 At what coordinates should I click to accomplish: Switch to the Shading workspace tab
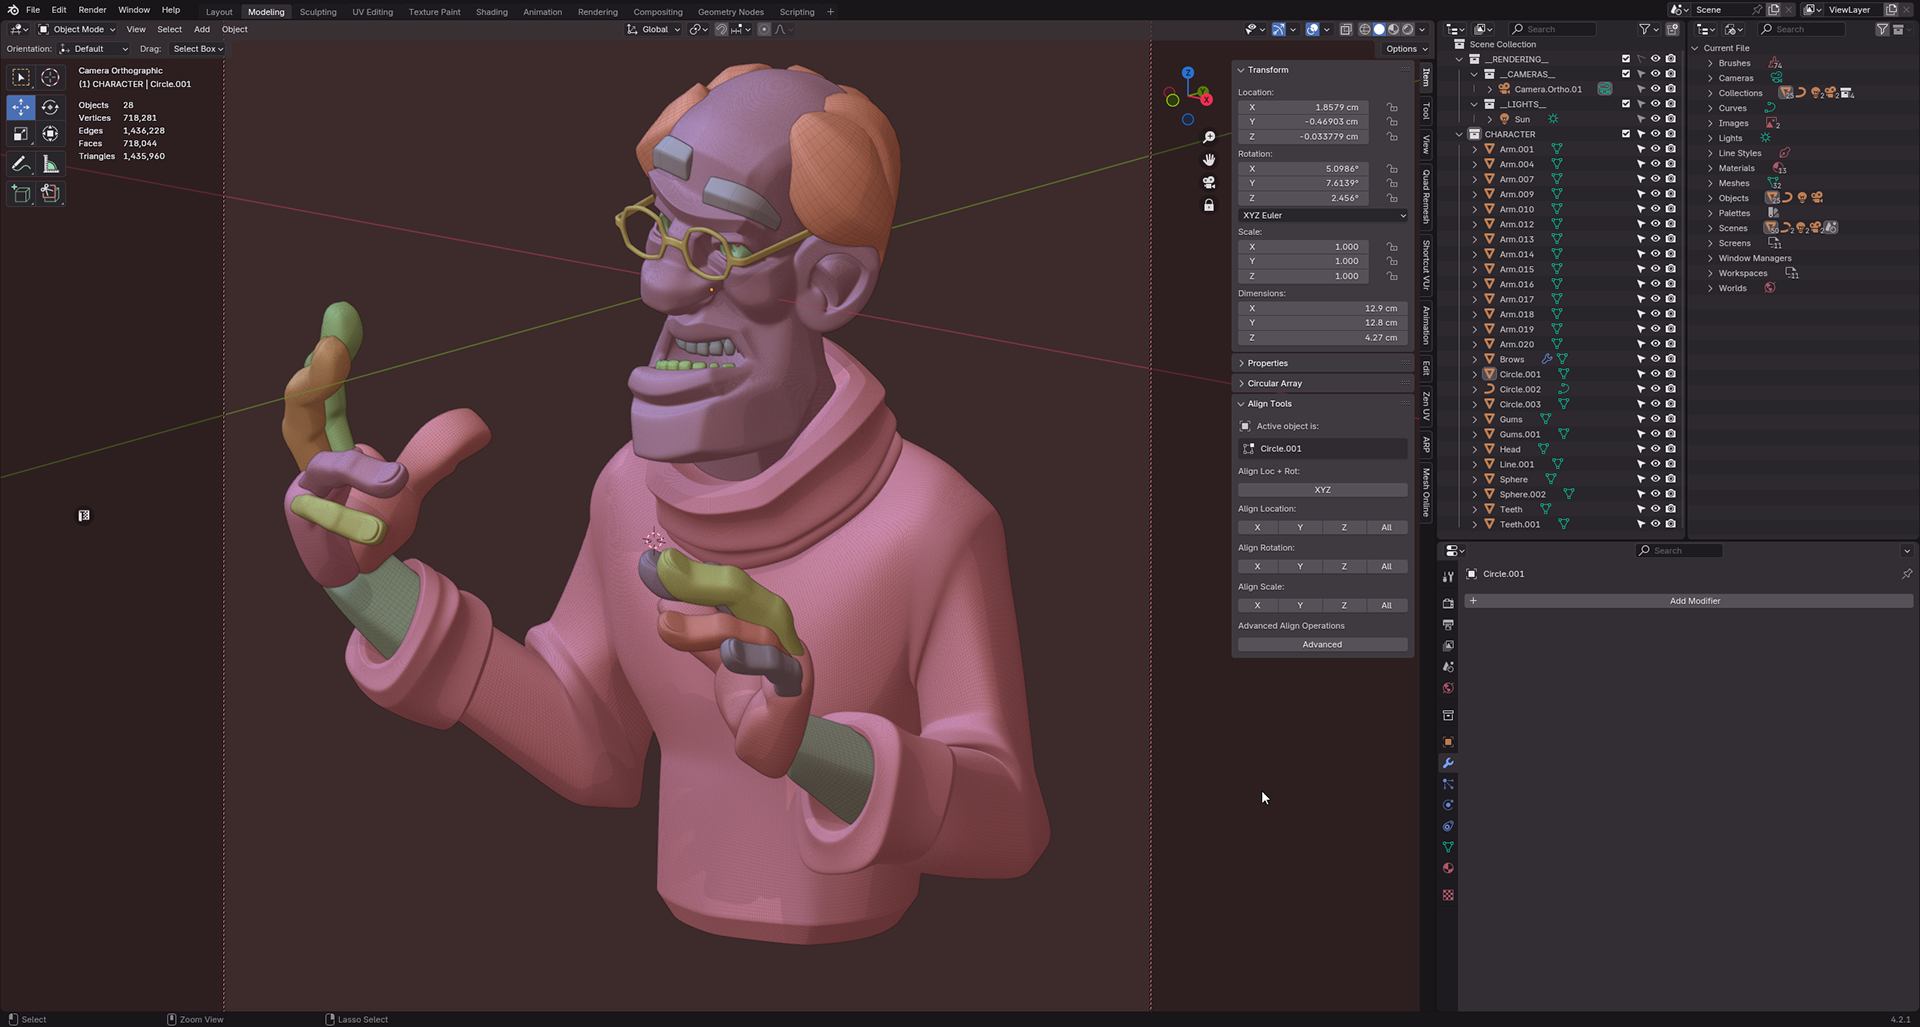(491, 12)
